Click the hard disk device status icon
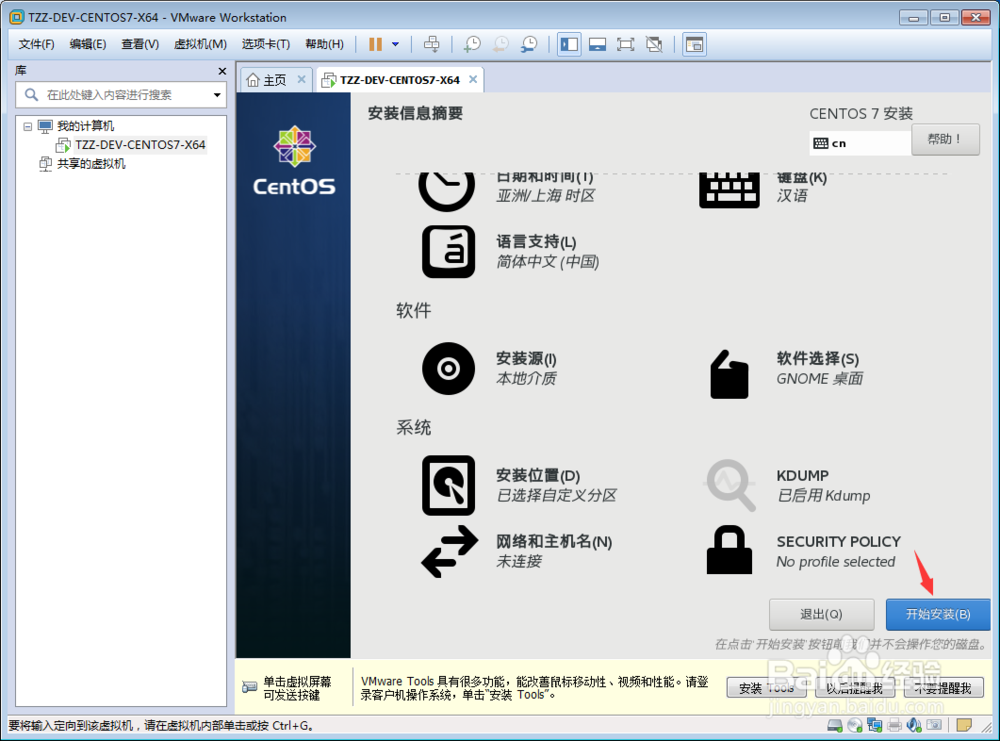Screen dimensions: 1000x741 pos(835,725)
